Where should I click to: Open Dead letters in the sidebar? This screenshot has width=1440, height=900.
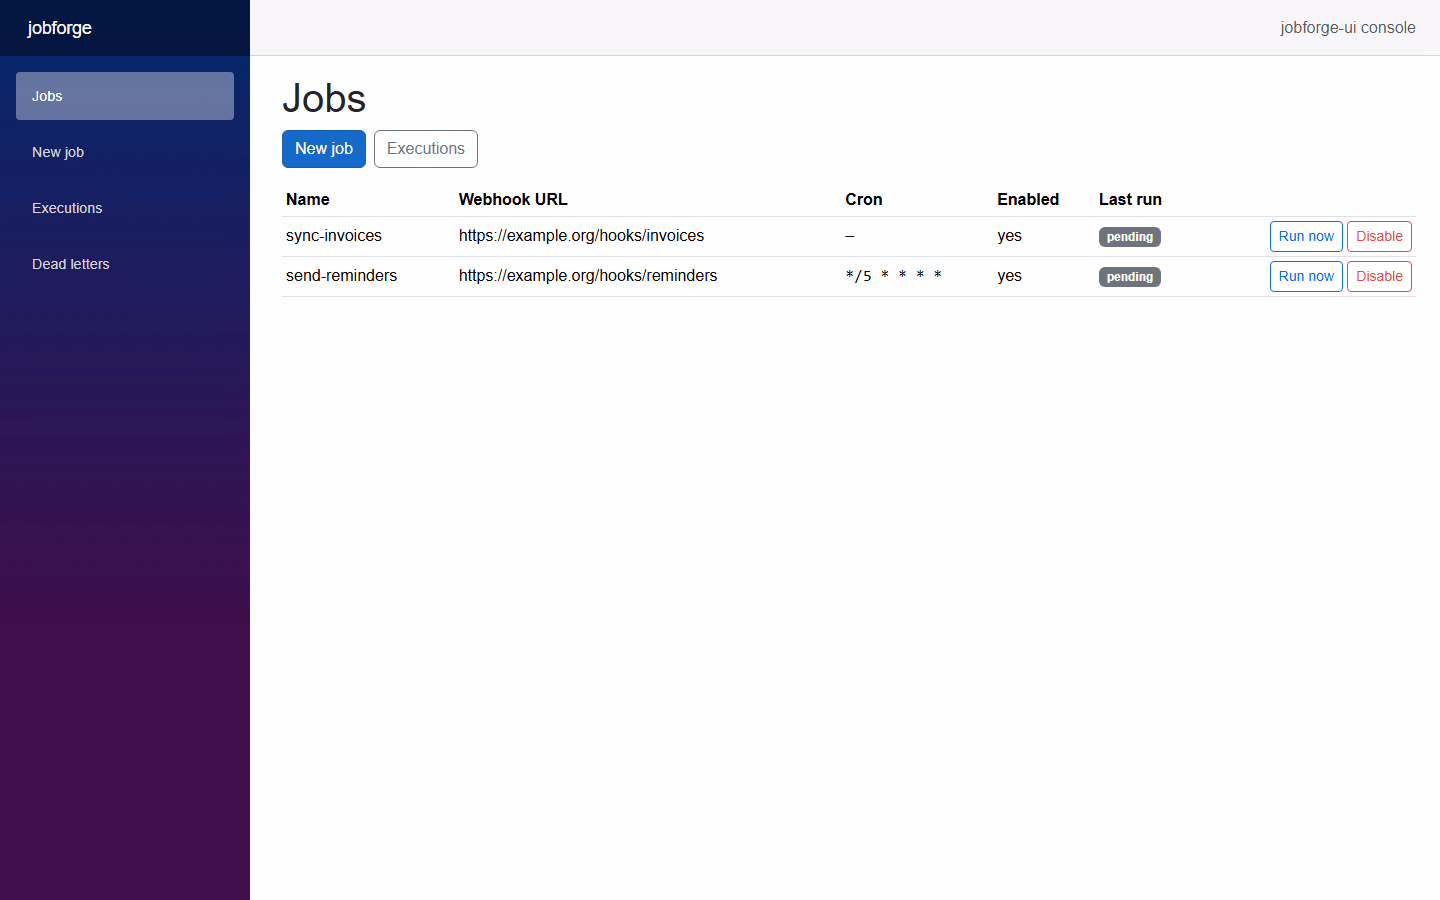click(x=125, y=264)
